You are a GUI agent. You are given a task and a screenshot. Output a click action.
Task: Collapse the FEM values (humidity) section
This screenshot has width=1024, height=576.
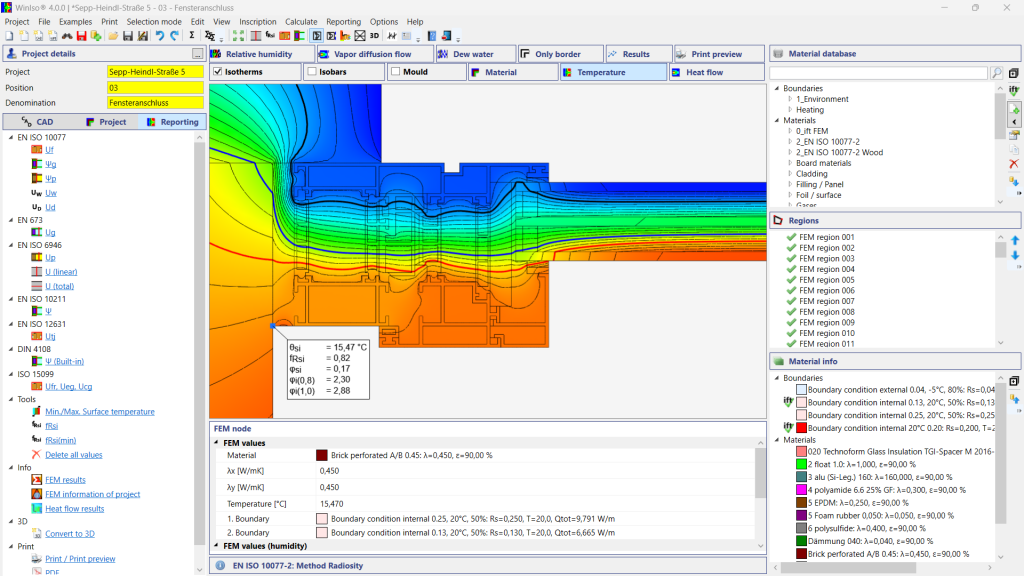(217, 546)
